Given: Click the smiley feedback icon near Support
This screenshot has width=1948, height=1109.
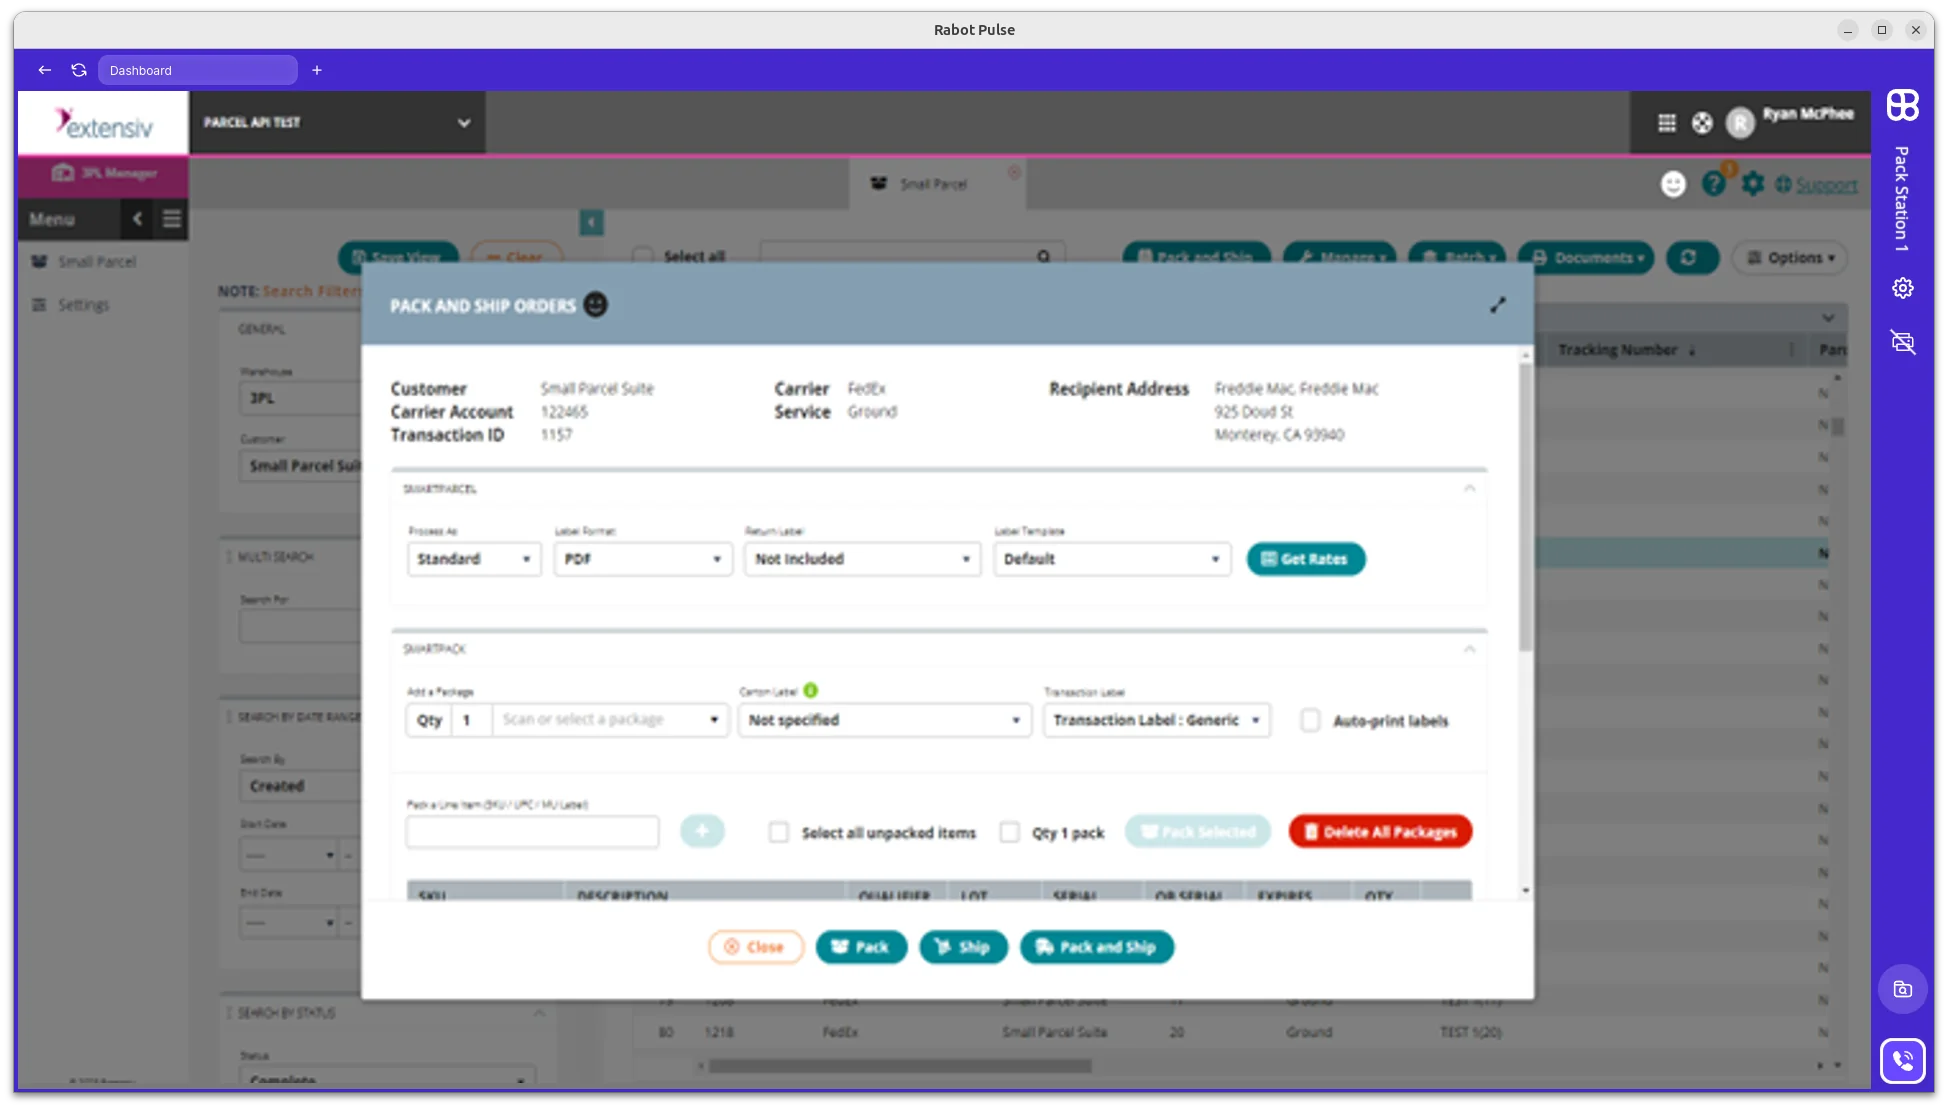Looking at the screenshot, I should [x=1673, y=184].
